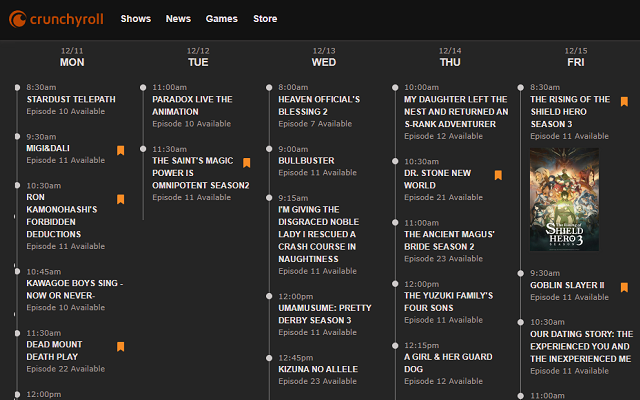Click Episode 22 Available under Dead Mount Death Play

[x=66, y=369]
